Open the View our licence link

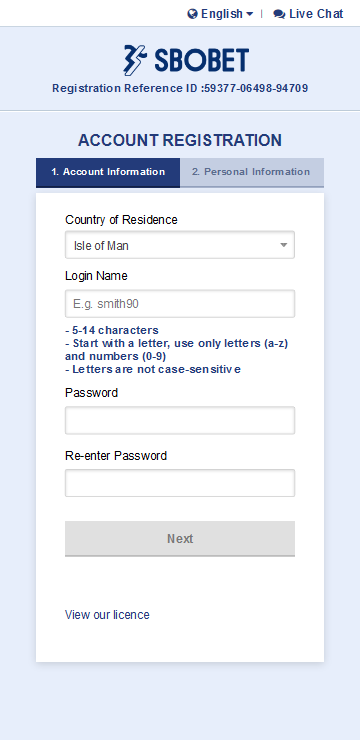107,615
